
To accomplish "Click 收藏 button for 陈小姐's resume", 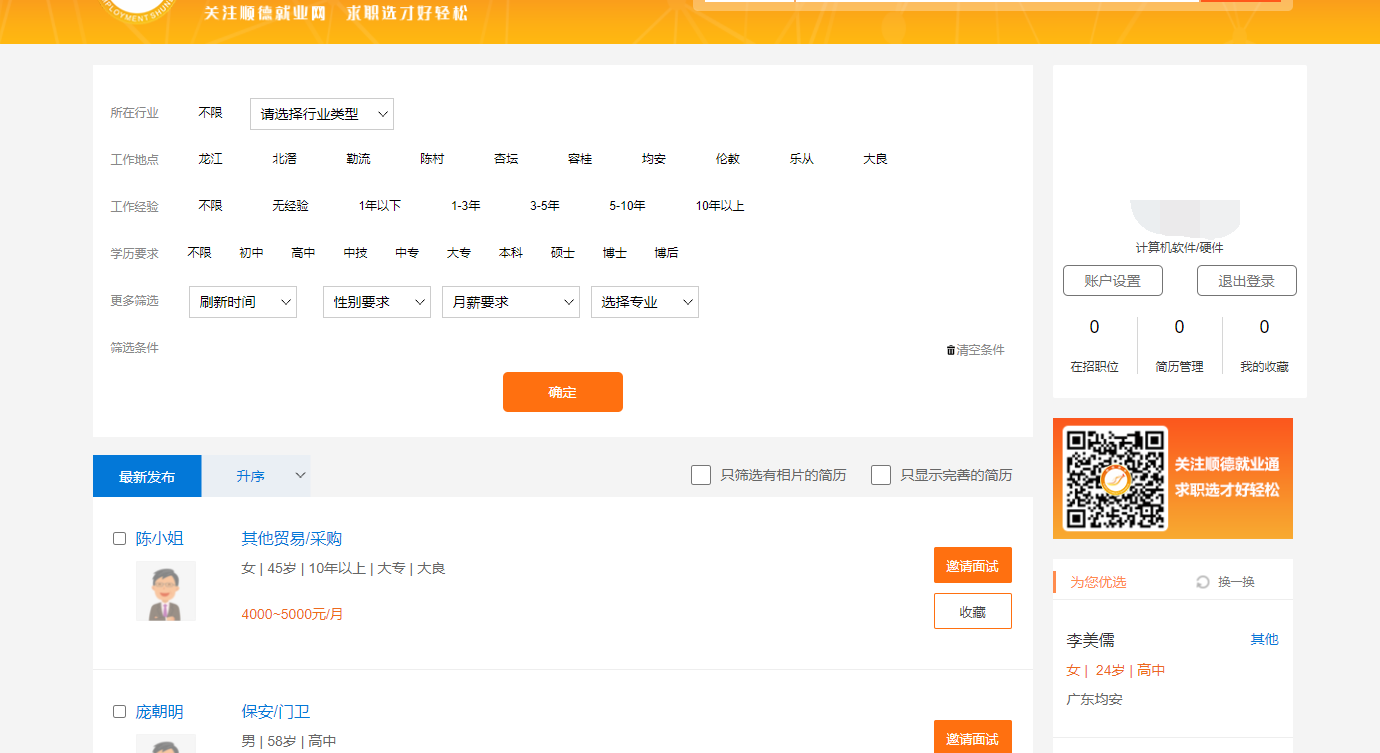I will pos(972,611).
